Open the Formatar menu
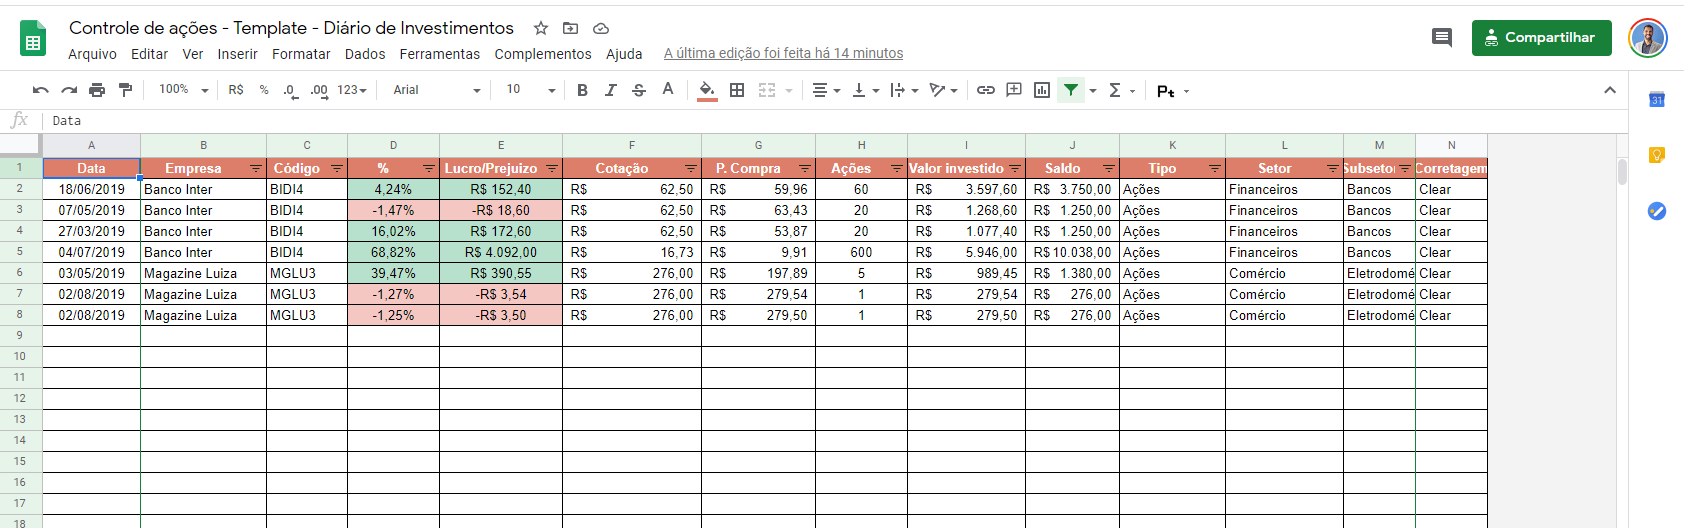 tap(301, 54)
